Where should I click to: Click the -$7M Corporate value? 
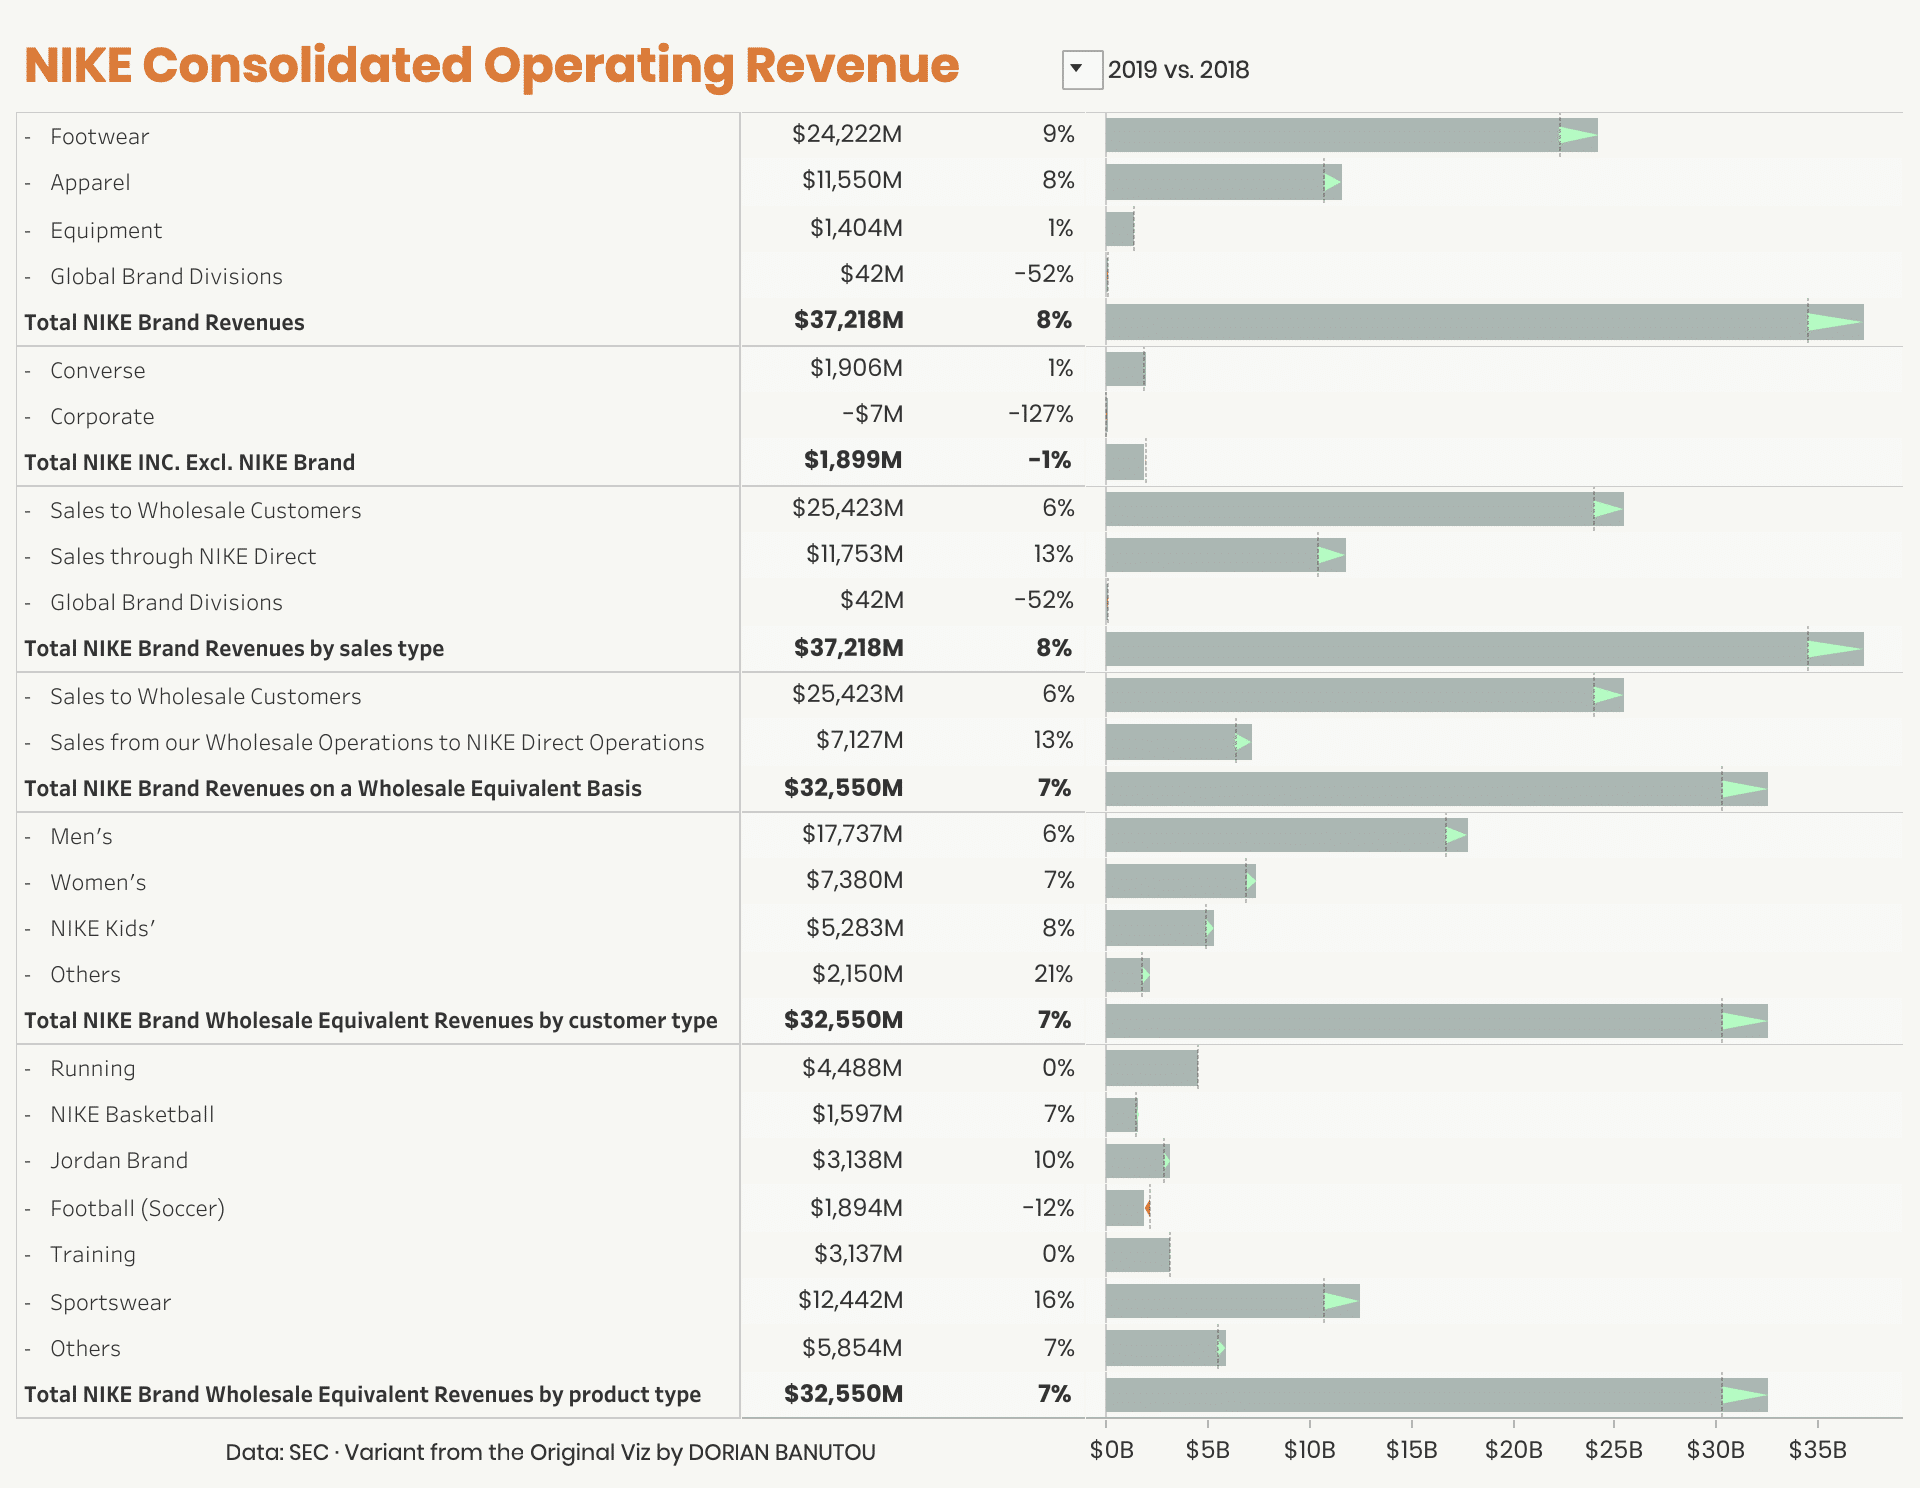pyautogui.click(x=872, y=414)
